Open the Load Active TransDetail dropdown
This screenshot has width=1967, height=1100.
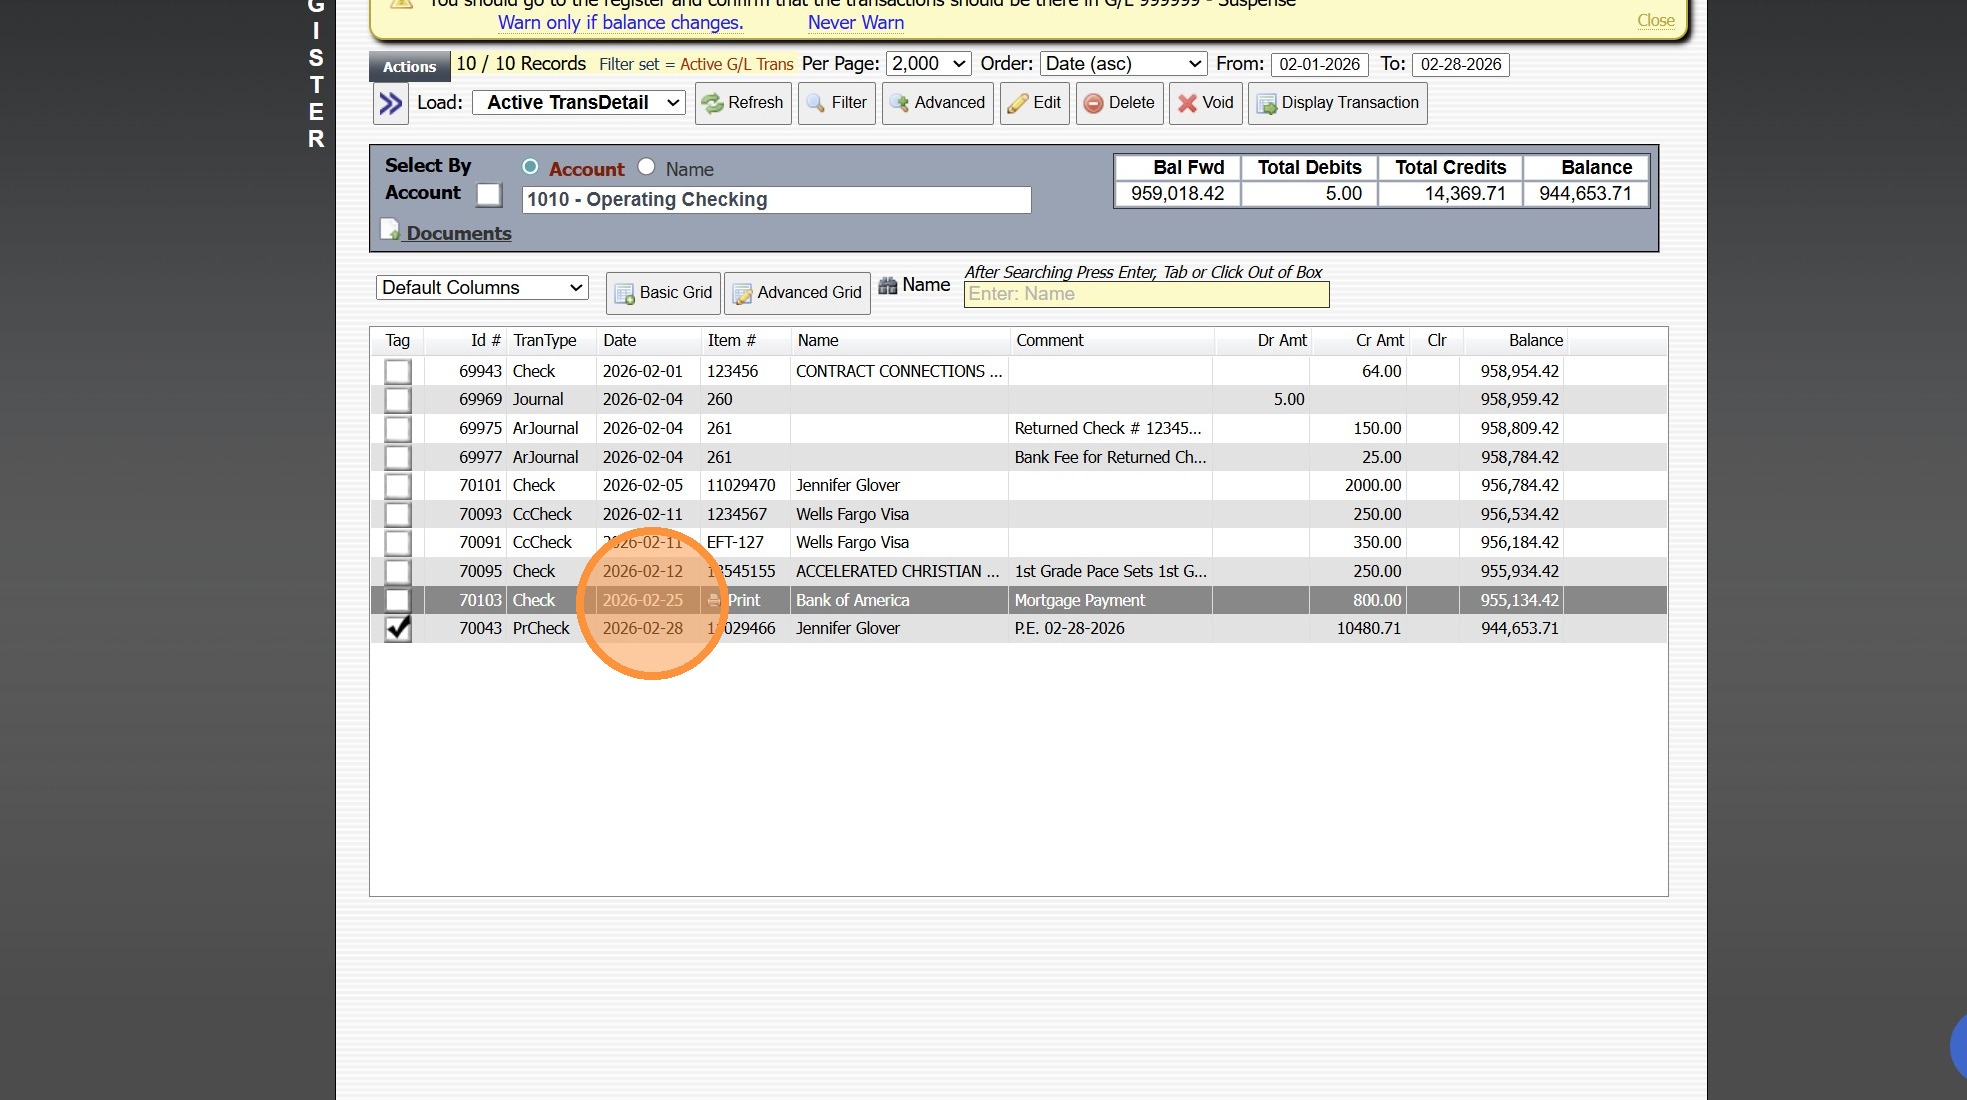[x=579, y=103]
